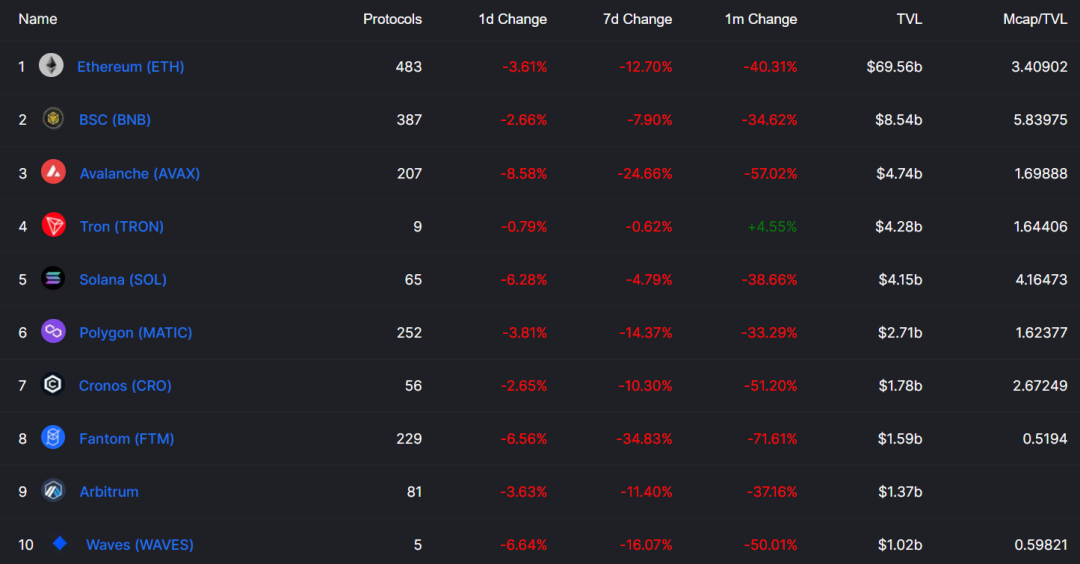Screen dimensions: 1080x564
Task: Click the Ethereum chain logo icon
Action: coord(51,65)
